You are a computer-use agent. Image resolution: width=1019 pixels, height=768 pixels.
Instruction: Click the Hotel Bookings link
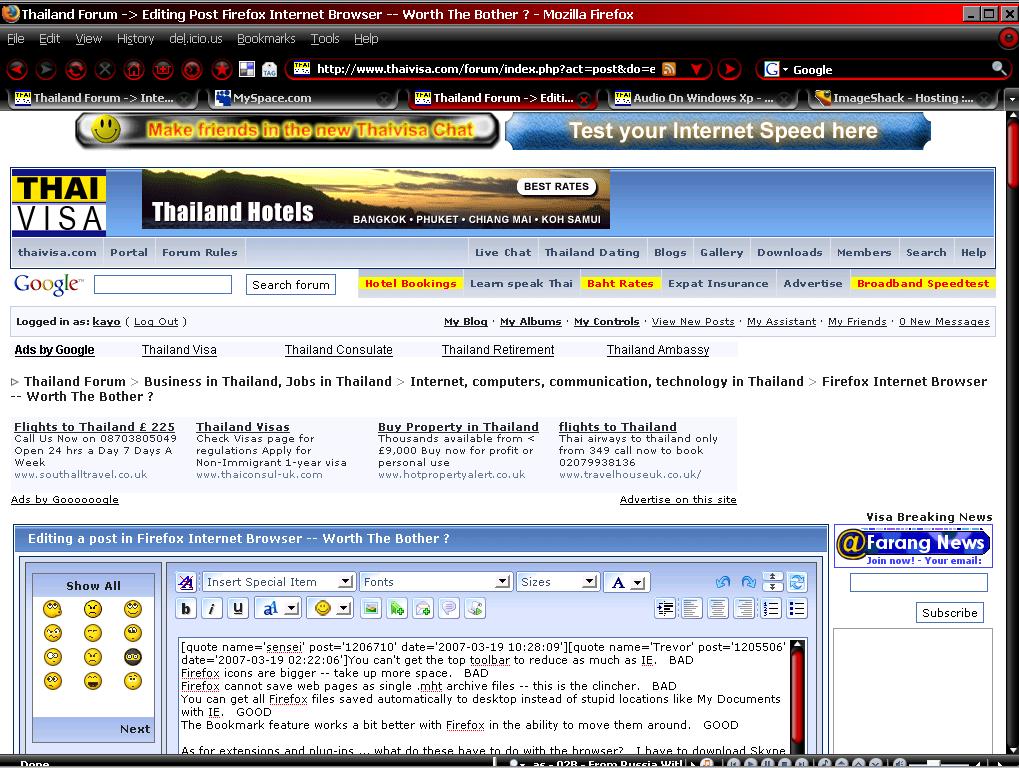click(x=411, y=283)
